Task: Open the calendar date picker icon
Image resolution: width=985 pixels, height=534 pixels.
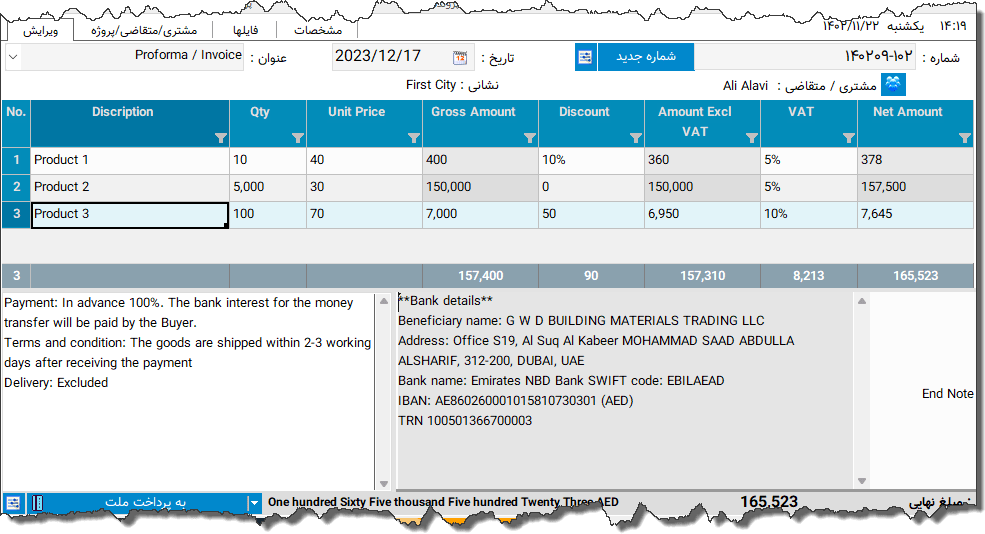Action: tap(460, 57)
